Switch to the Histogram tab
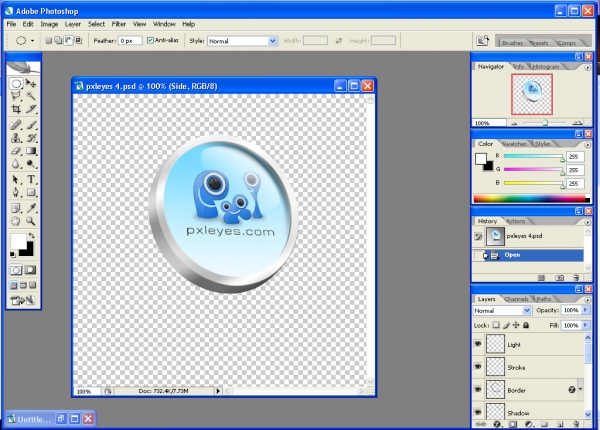This screenshot has width=600, height=430. pos(546,67)
